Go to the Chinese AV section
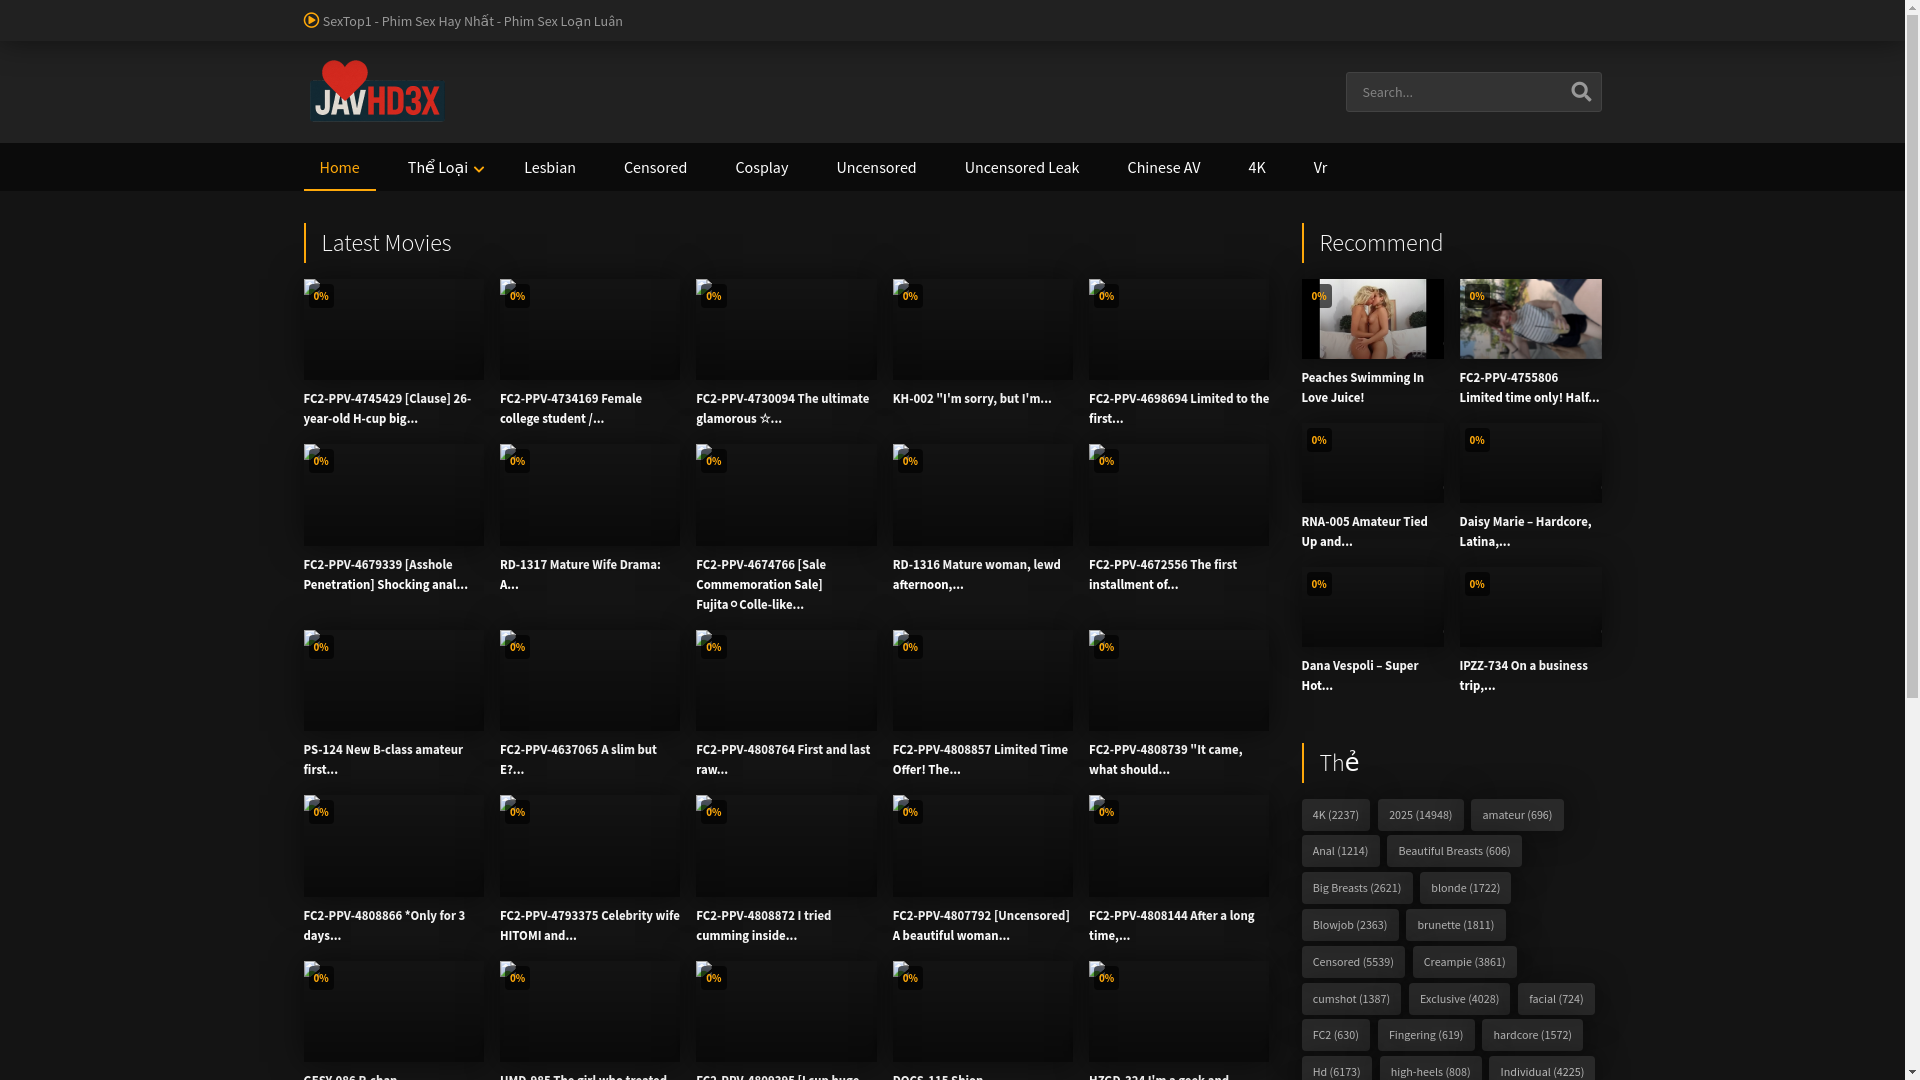 1163,168
